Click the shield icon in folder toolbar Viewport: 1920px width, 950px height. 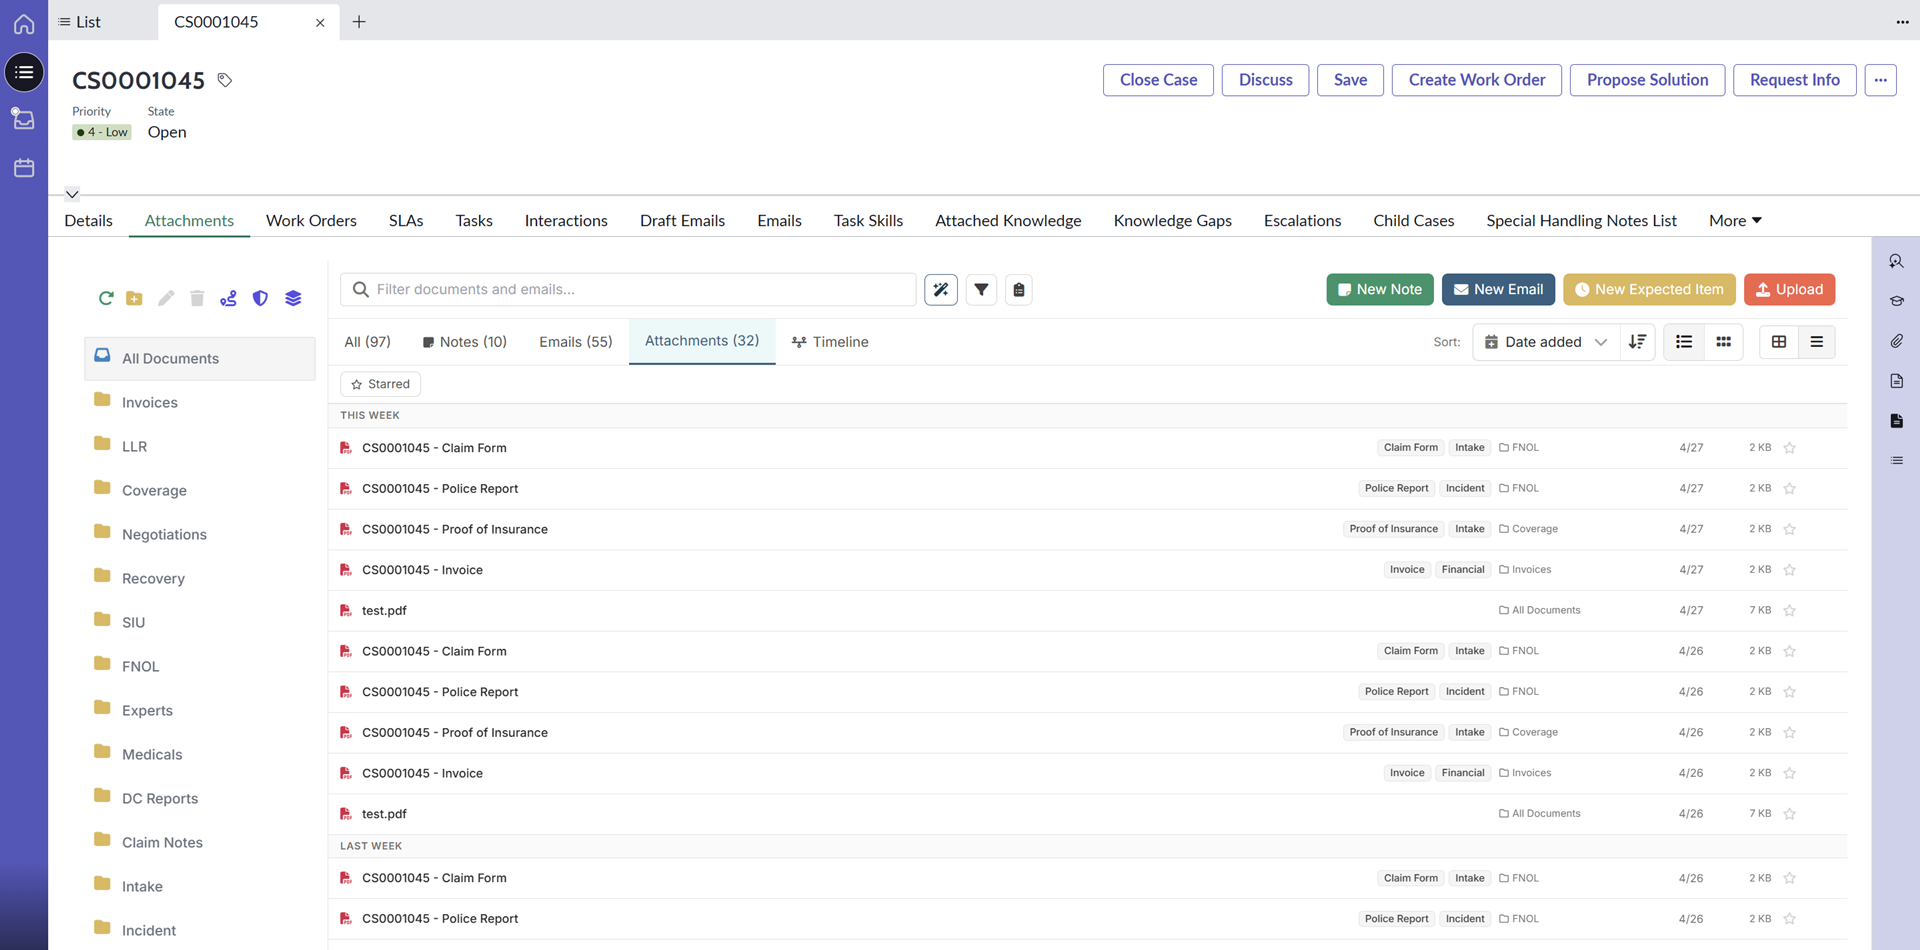coord(260,298)
